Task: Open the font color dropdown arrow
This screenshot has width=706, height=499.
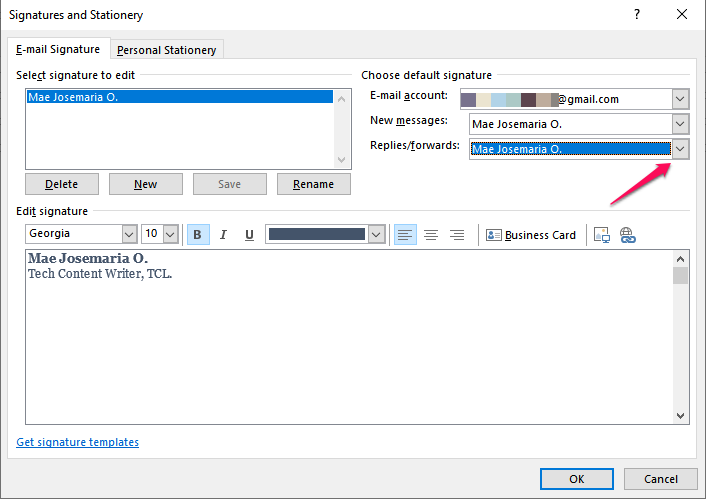Action: pyautogui.click(x=376, y=234)
